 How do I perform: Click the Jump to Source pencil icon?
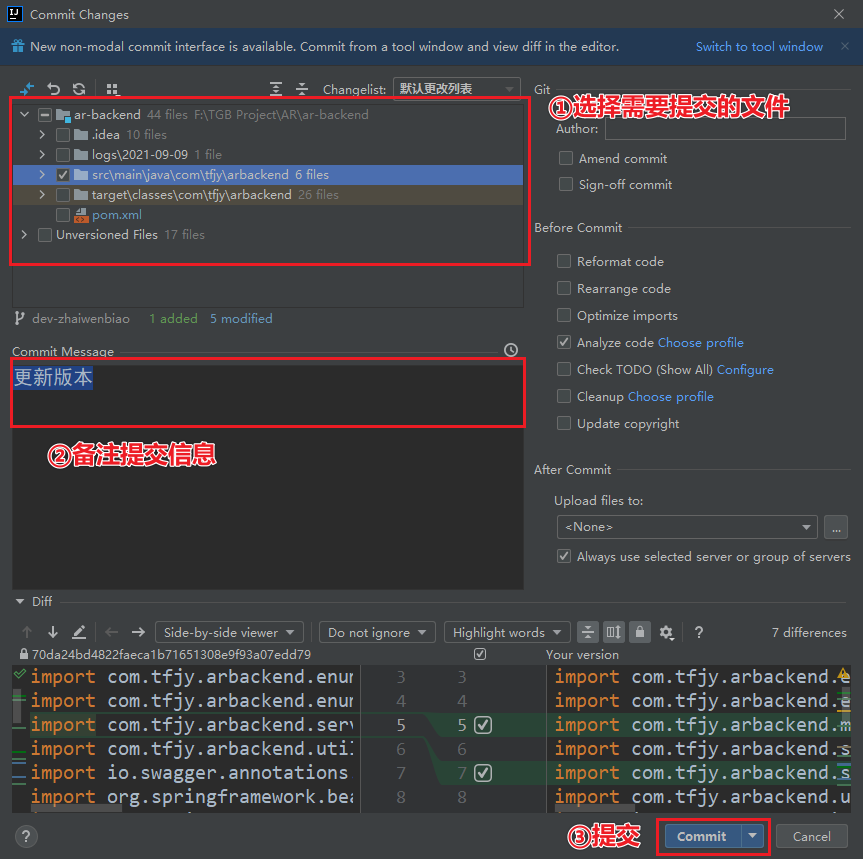pos(79,632)
